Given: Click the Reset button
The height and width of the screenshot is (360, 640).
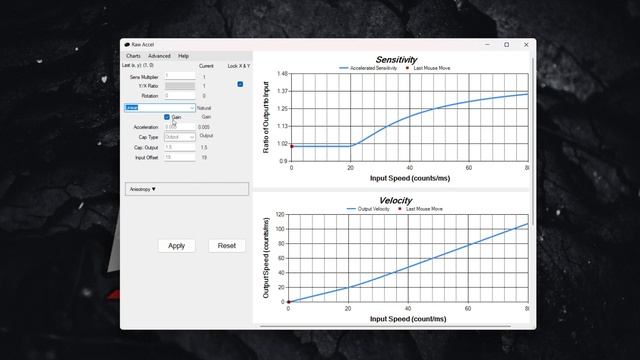Looking at the screenshot, I should 227,246.
